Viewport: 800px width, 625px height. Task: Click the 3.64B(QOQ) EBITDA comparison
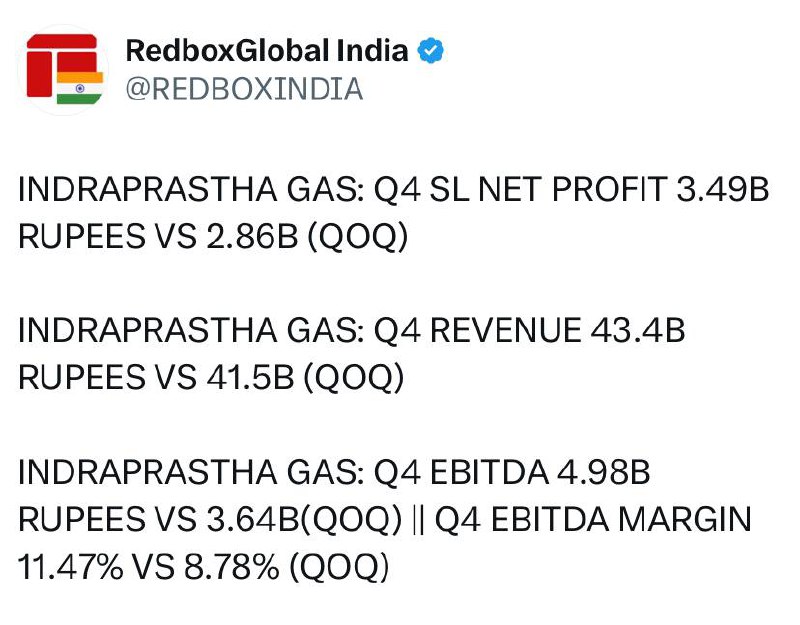pyautogui.click(x=304, y=519)
